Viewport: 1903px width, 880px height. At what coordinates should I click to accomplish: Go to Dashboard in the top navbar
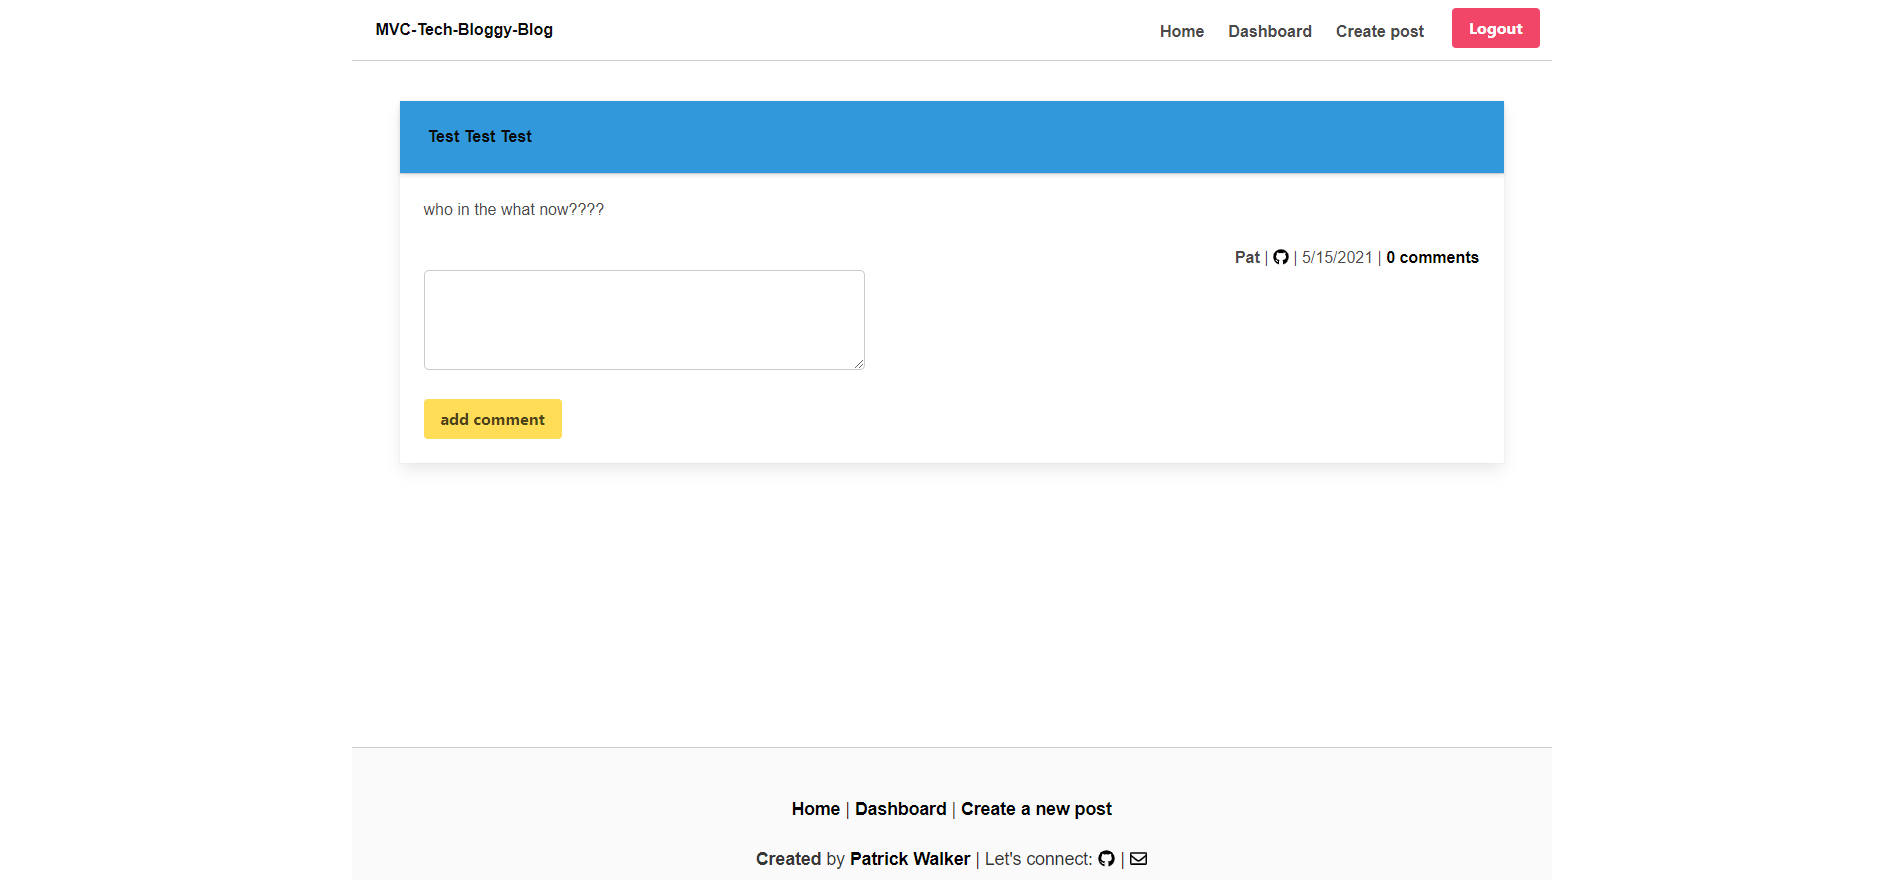(1269, 31)
